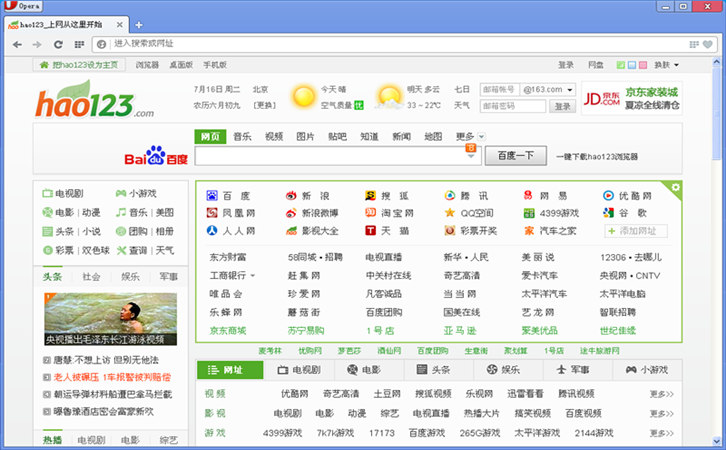Select the green skin color swatch

coord(622,65)
